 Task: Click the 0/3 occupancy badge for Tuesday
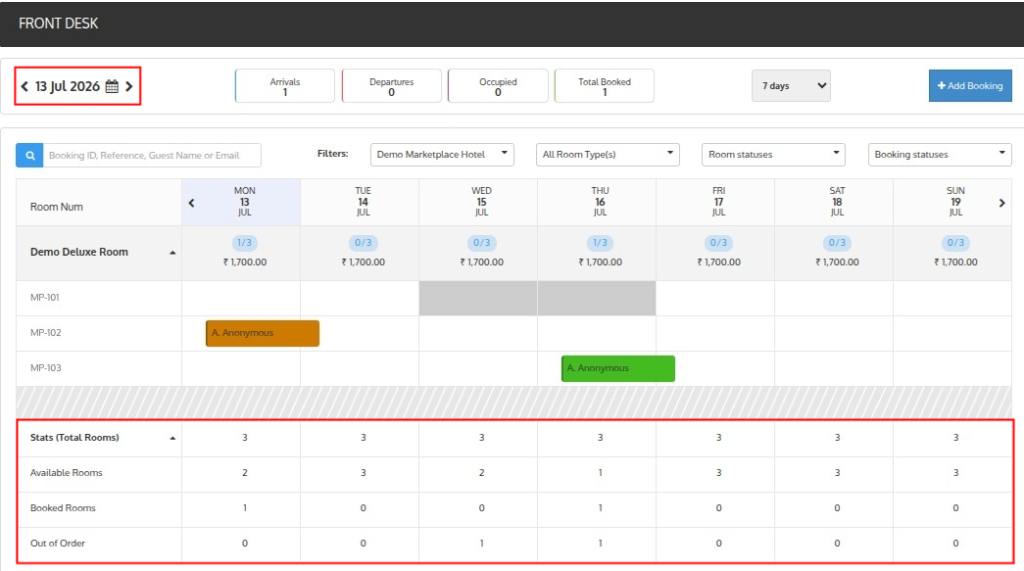tap(363, 243)
